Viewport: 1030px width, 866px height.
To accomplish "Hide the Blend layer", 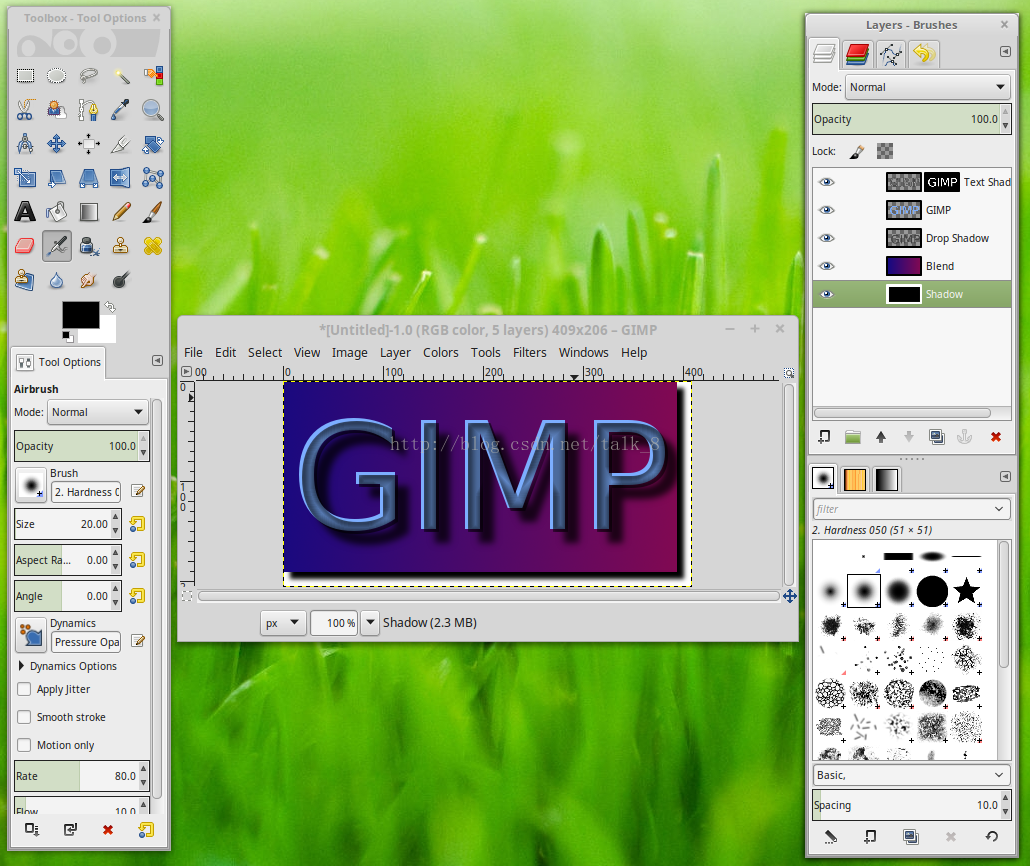I will point(827,266).
